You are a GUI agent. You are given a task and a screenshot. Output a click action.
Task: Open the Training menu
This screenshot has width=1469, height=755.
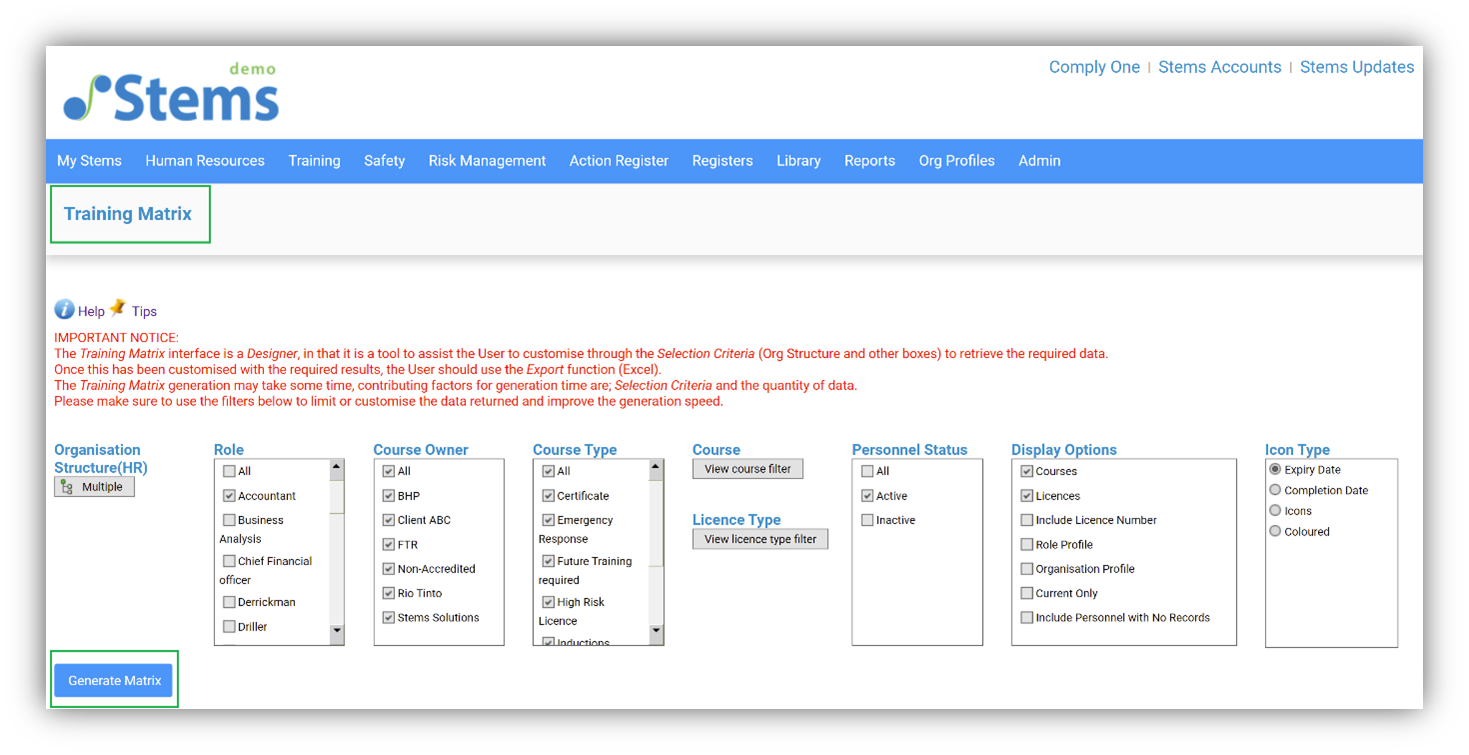coord(314,161)
